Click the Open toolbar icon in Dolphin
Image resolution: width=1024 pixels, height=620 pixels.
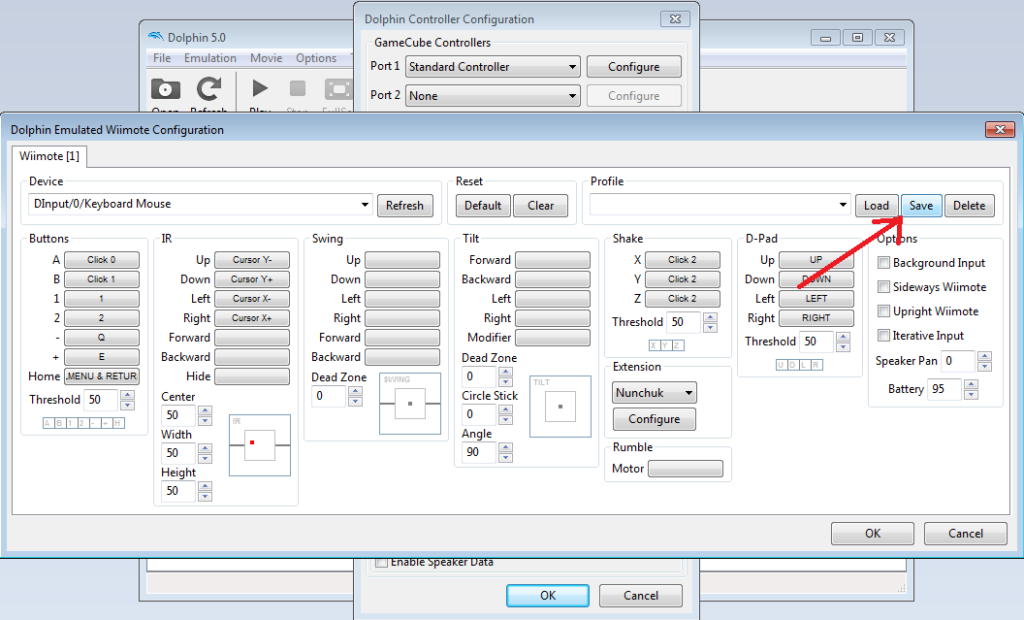click(x=165, y=91)
